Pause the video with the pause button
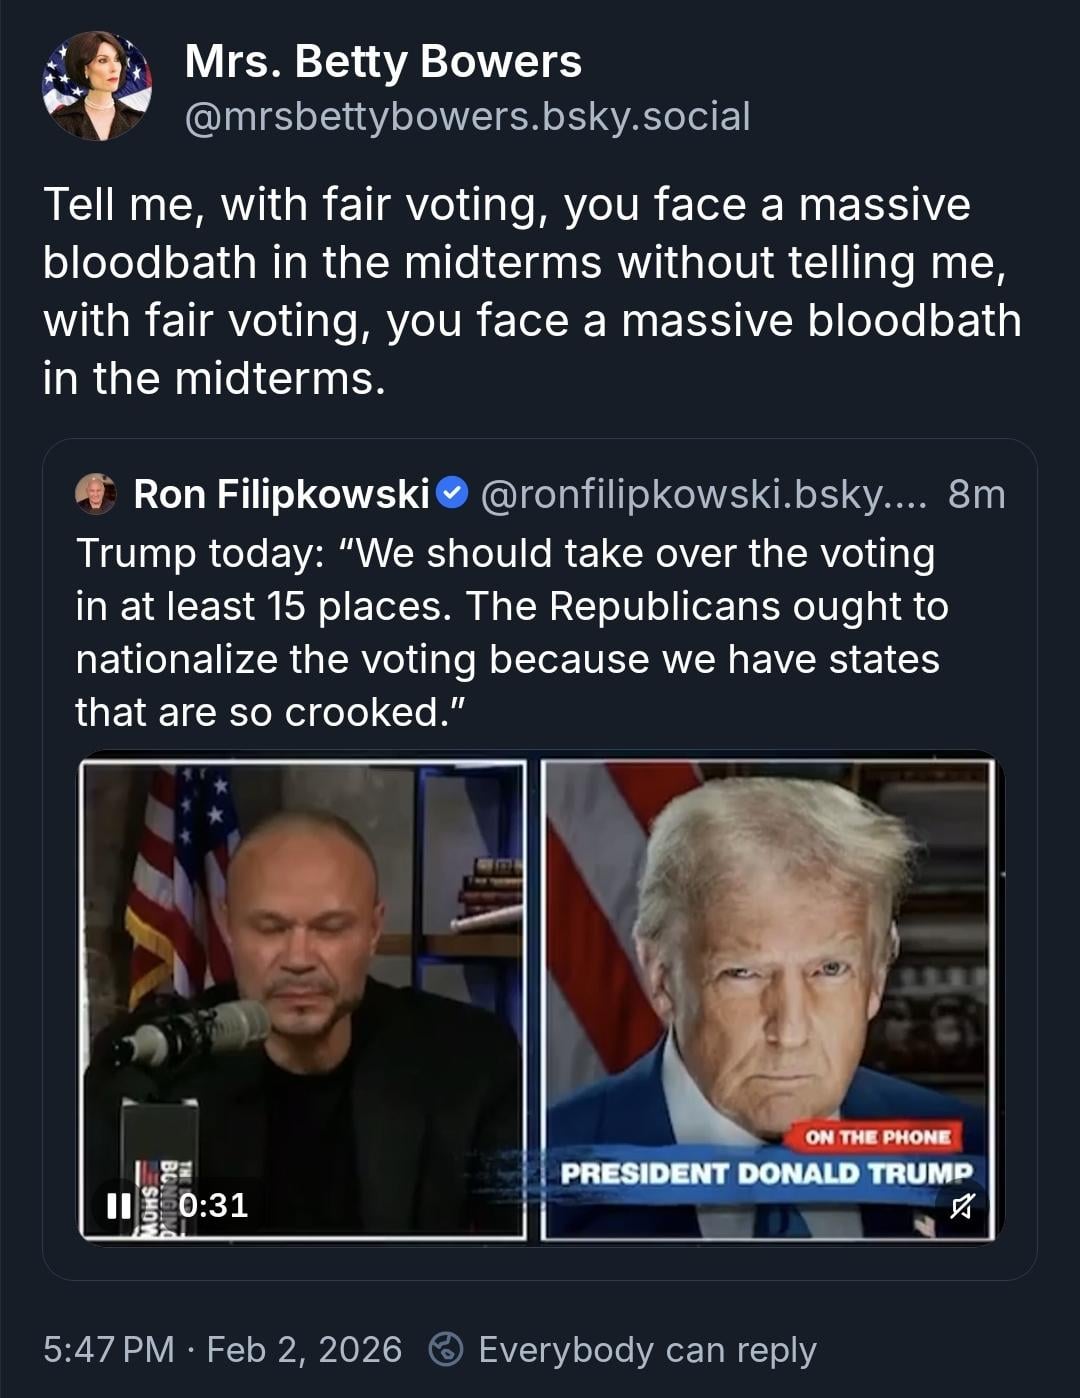 (119, 1205)
